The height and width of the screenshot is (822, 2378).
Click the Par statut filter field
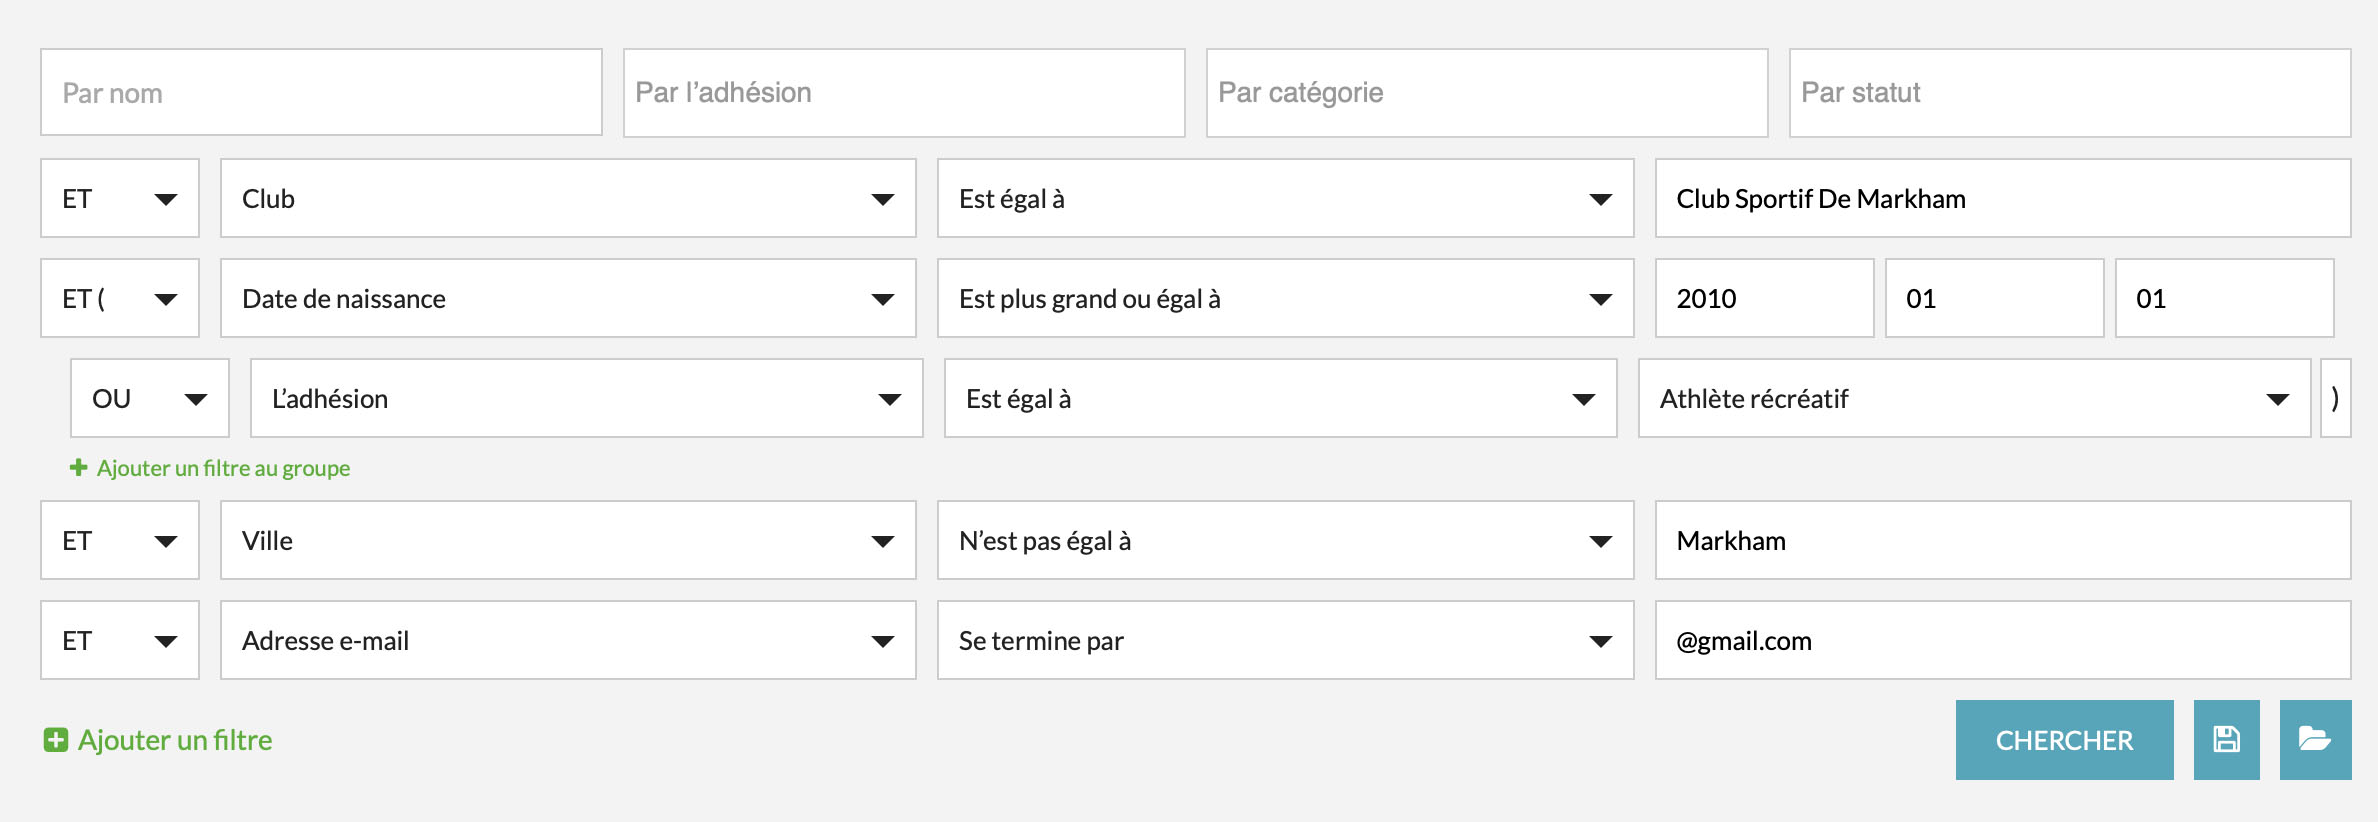tap(2069, 93)
